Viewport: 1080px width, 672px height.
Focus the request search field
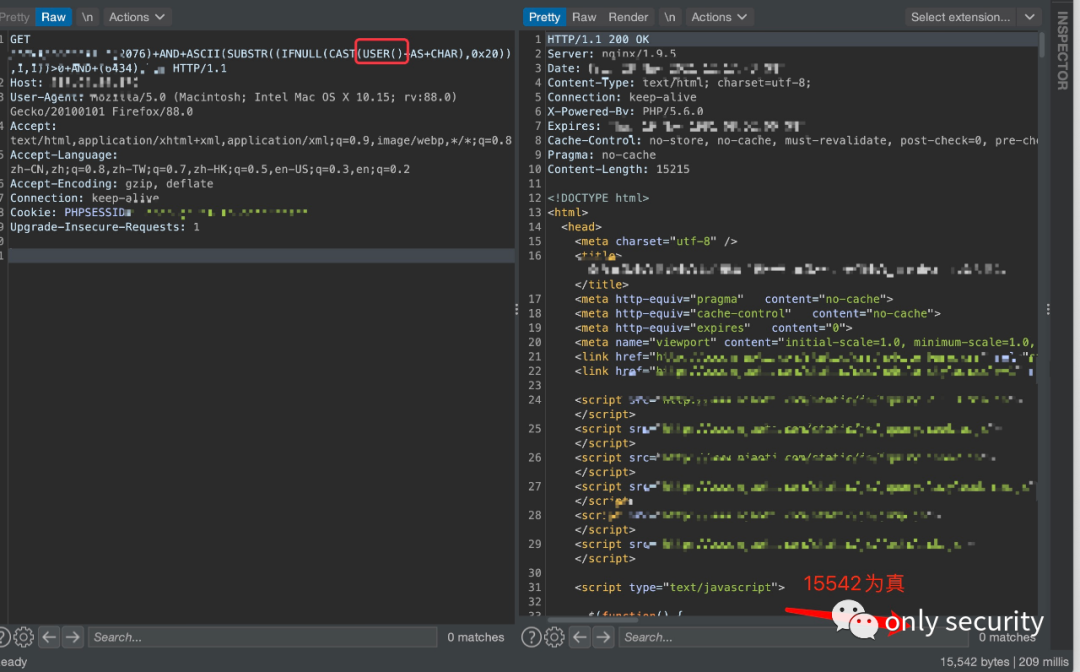pos(262,638)
